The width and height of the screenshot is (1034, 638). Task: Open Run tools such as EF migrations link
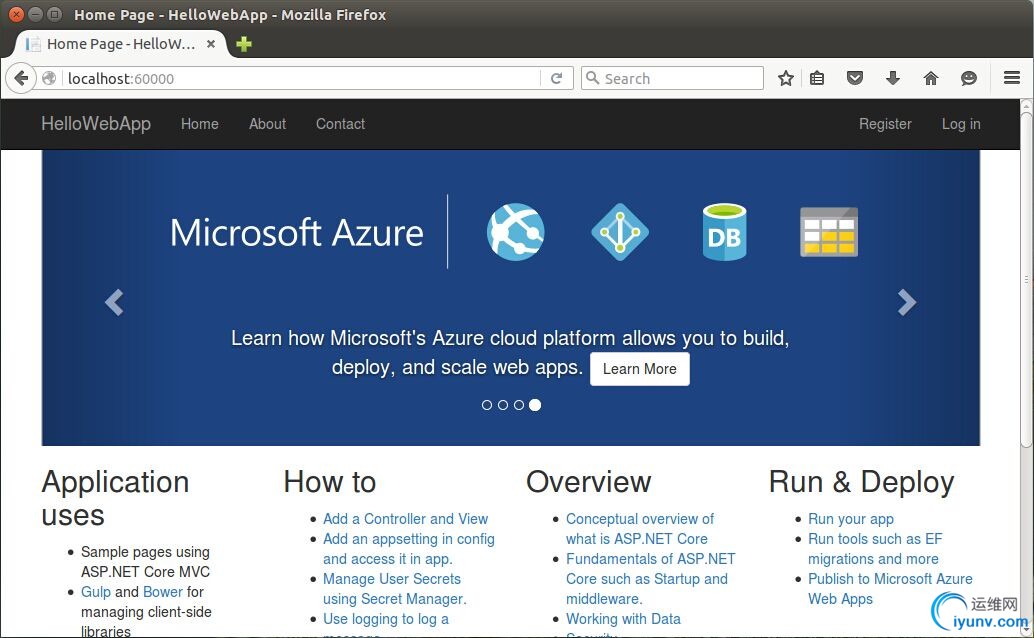[x=875, y=549]
